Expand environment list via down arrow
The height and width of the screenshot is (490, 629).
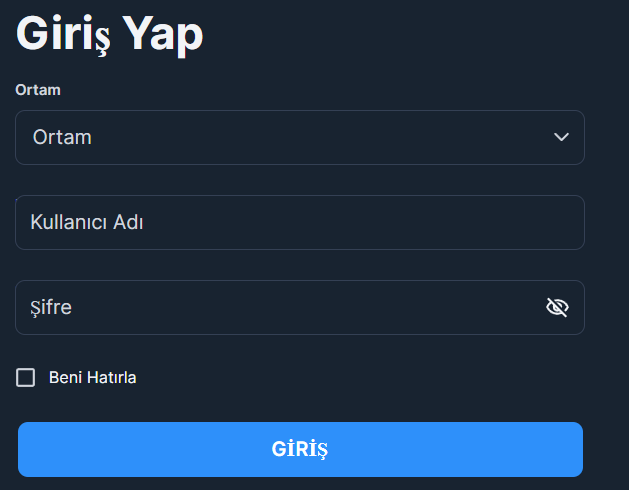[x=561, y=137]
